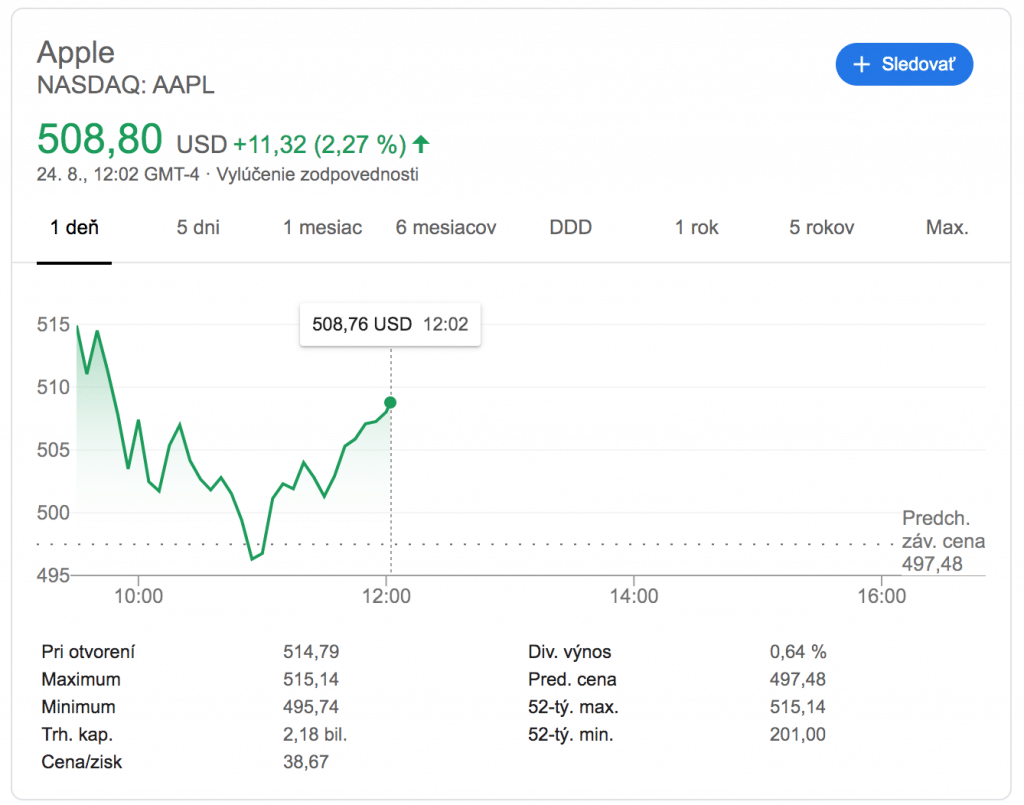Click the 508,76 USD chart tooltip
1024x805 pixels.
pos(390,324)
